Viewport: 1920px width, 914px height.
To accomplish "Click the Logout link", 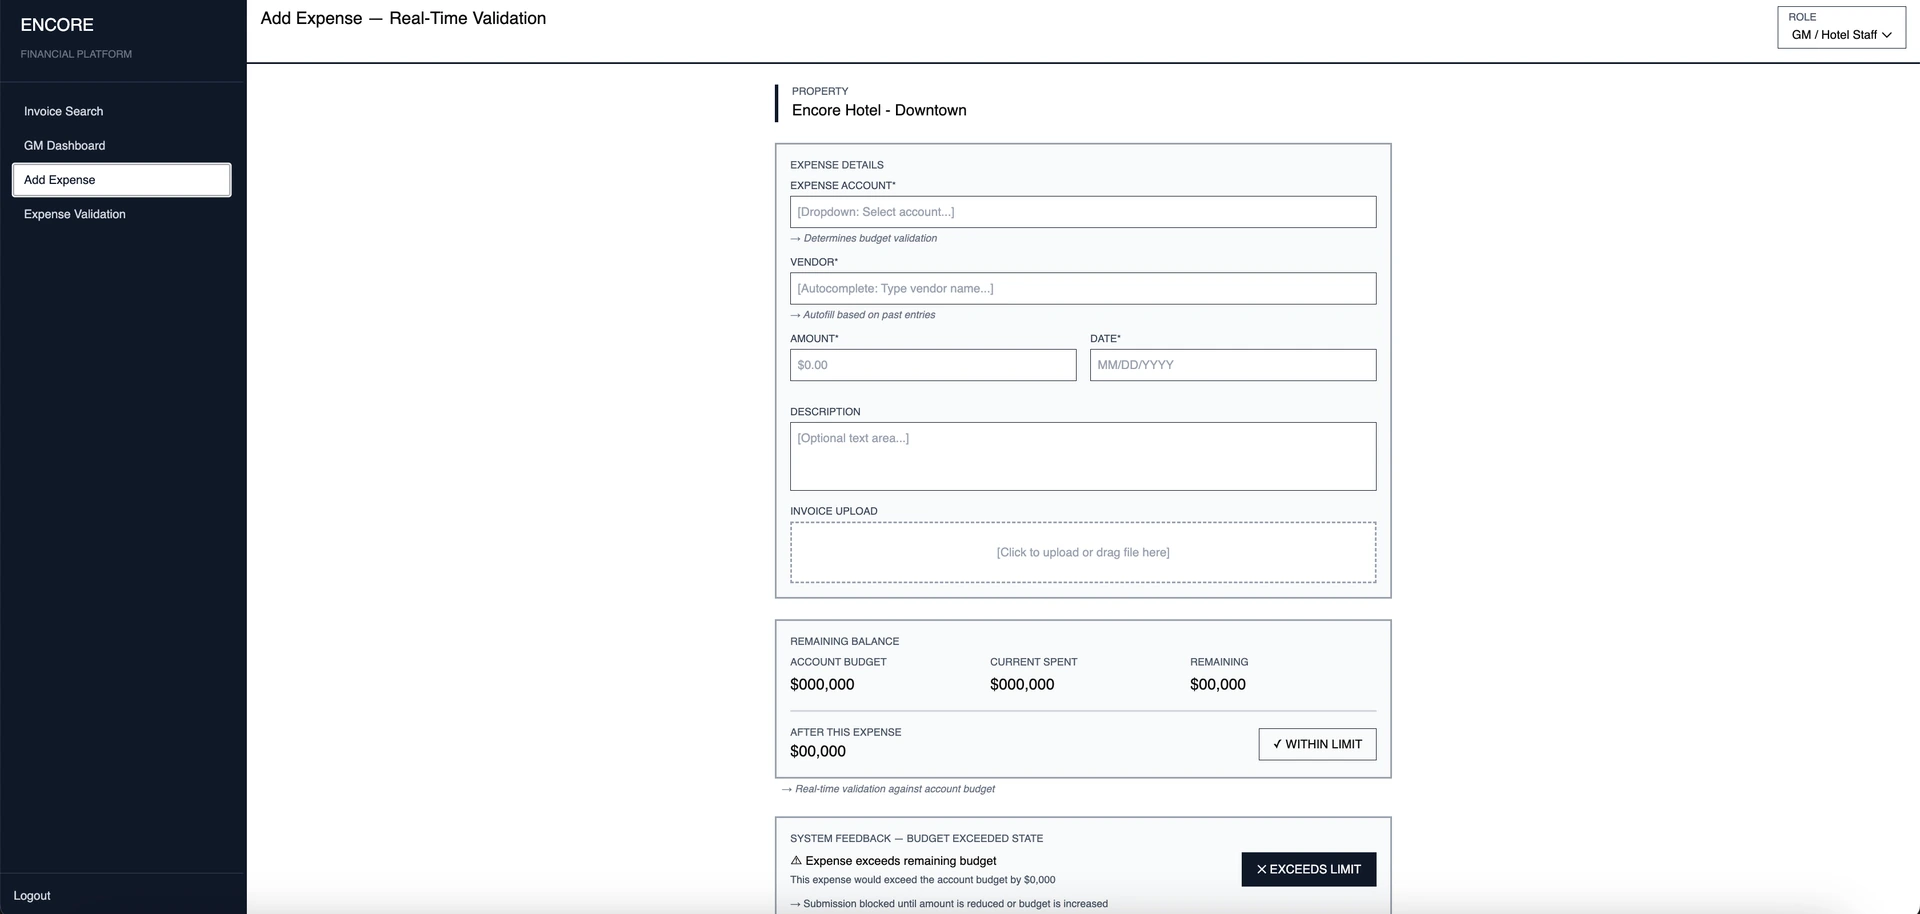I will pos(32,896).
